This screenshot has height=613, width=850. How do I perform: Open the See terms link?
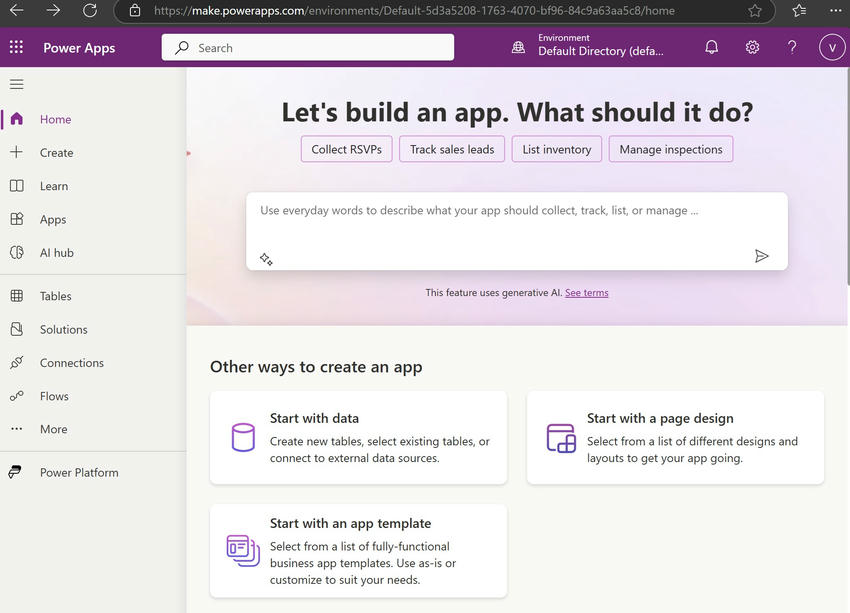(x=587, y=293)
